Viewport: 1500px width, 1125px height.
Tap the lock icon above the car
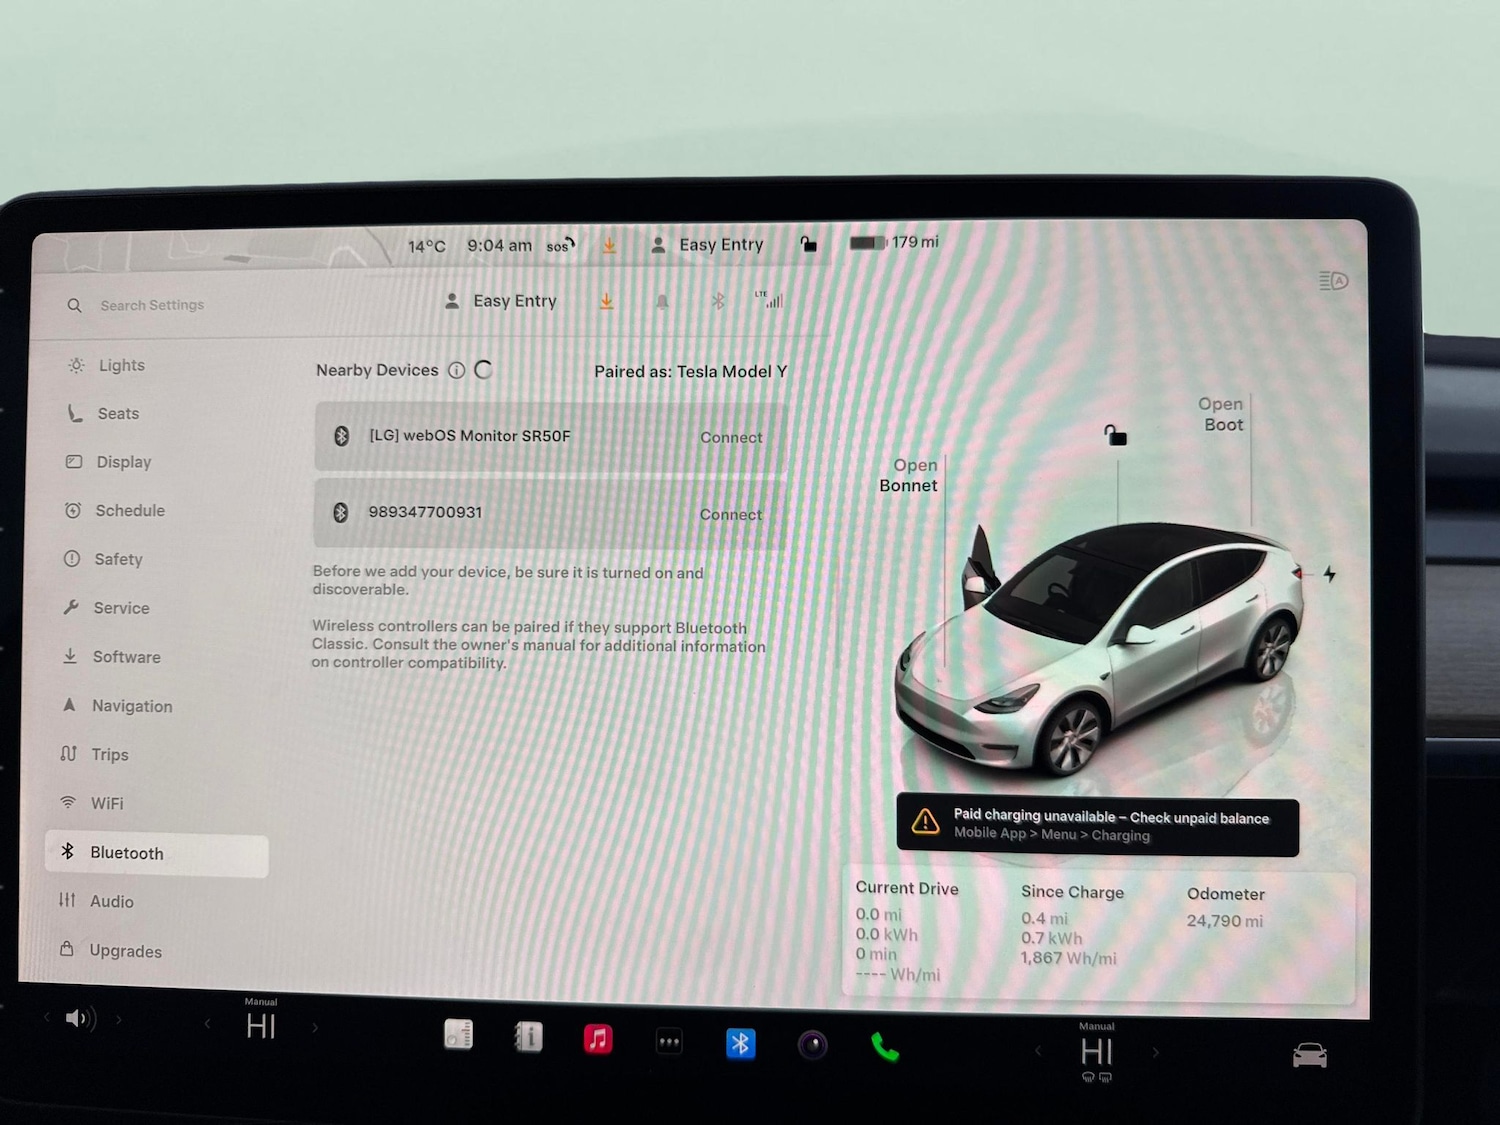1115,434
